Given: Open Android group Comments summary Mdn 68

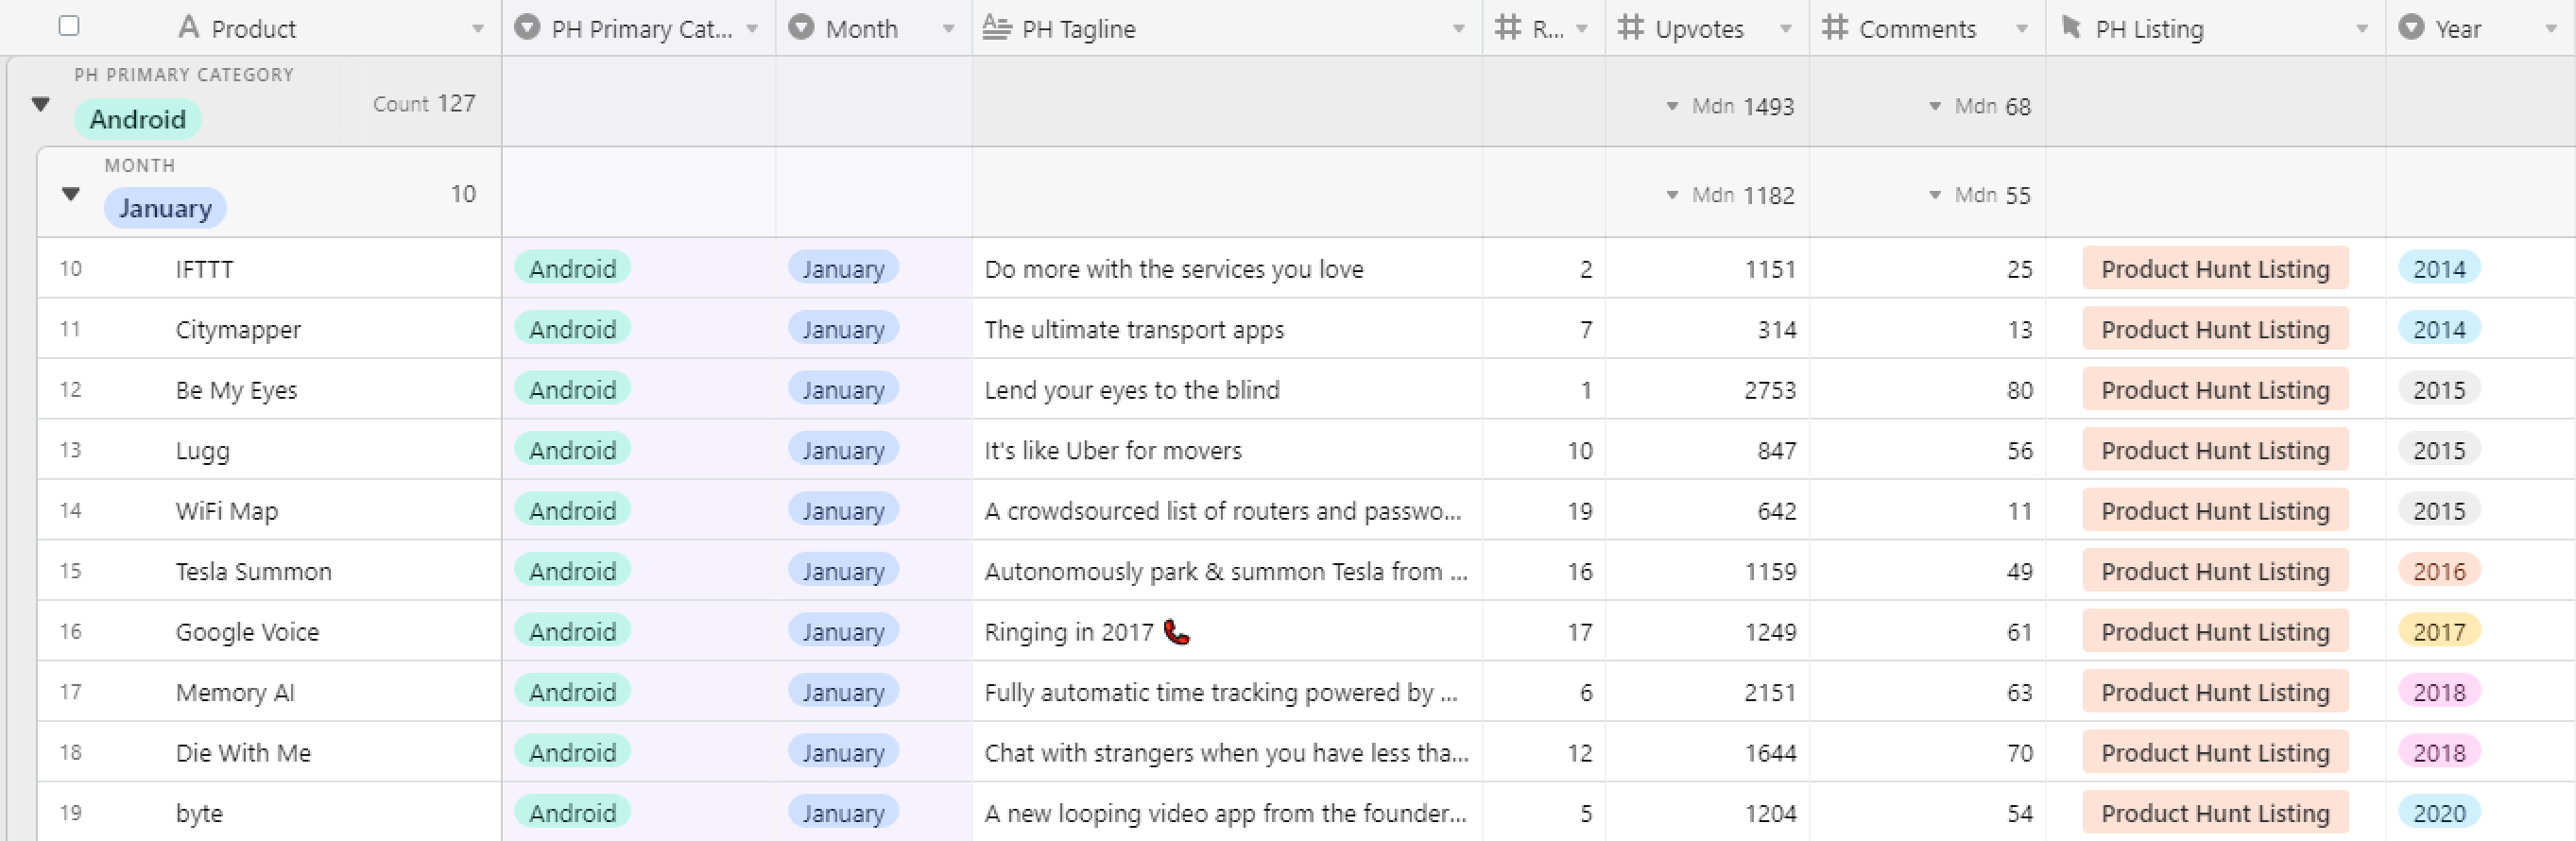Looking at the screenshot, I should tap(1980, 106).
